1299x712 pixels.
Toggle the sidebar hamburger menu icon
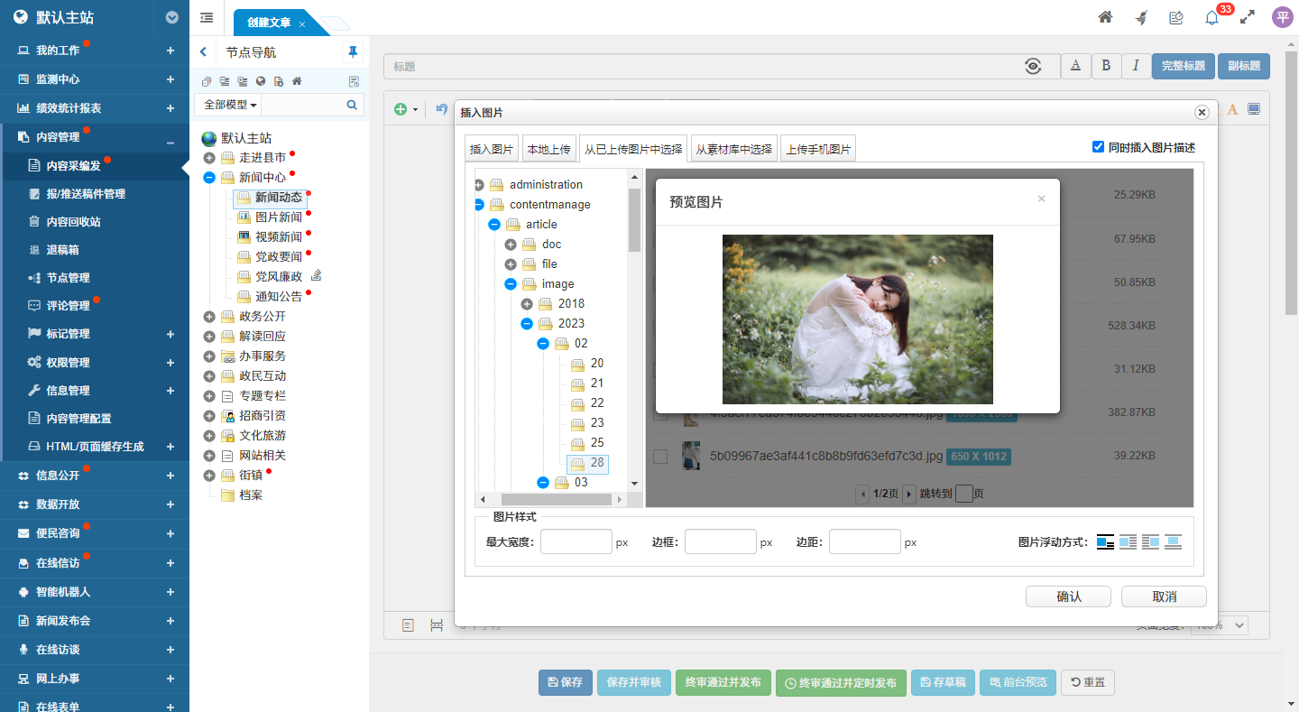point(207,18)
